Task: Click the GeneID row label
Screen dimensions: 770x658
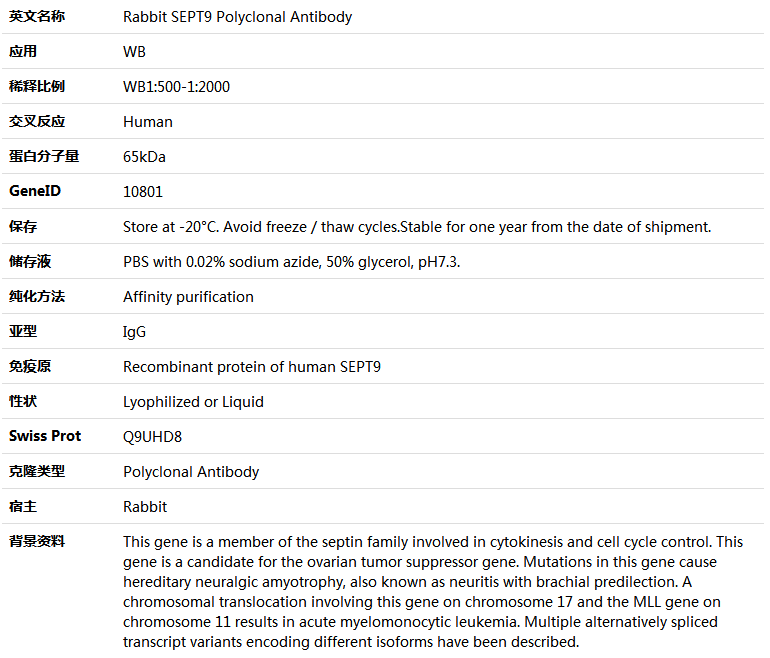Action: pyautogui.click(x=35, y=191)
